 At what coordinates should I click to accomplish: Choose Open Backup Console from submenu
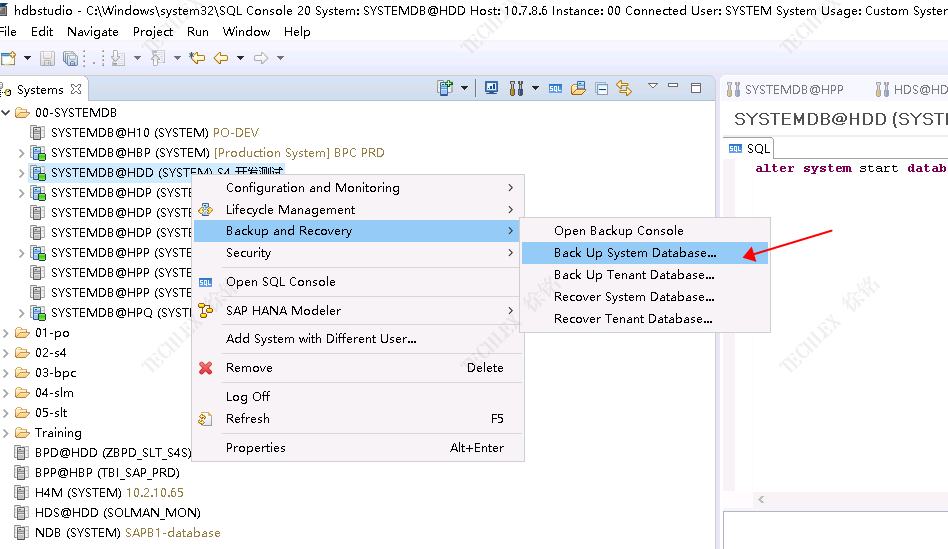(618, 231)
